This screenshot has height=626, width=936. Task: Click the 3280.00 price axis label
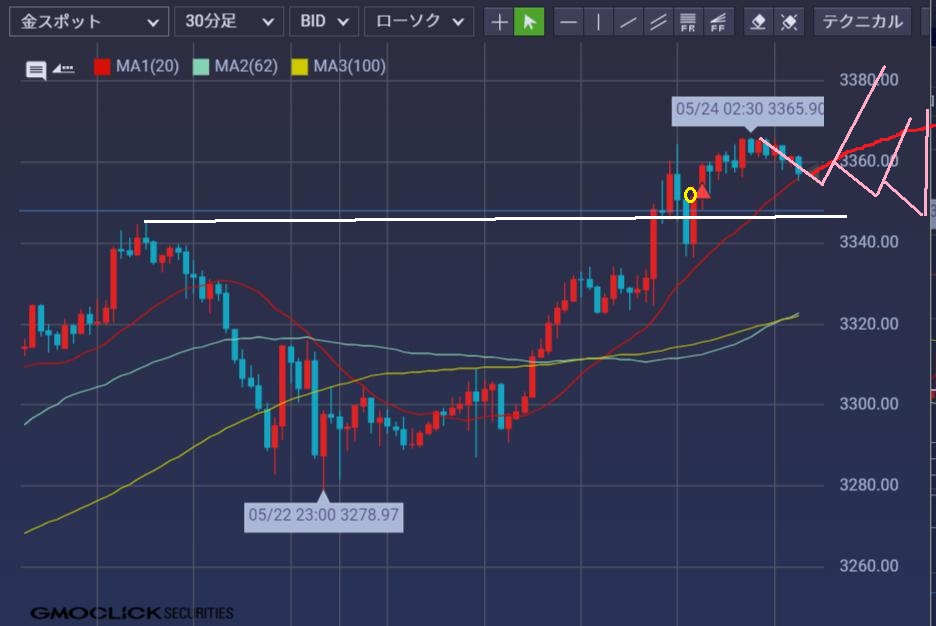point(869,485)
